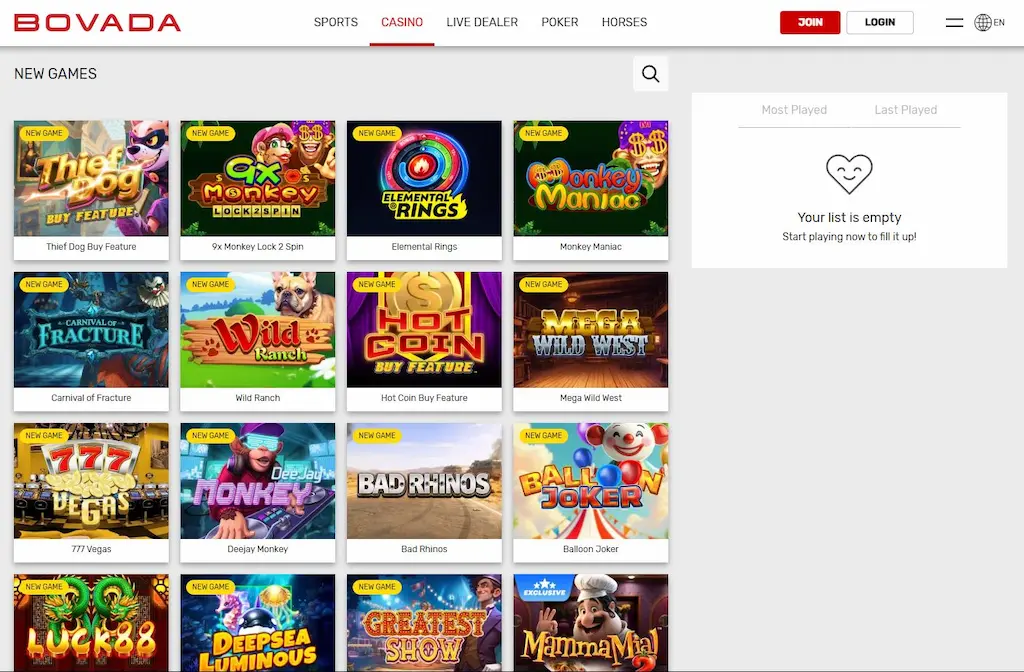Click the '9x Monkey Lock 2 Spin' title text
1024x672 pixels.
click(x=257, y=247)
